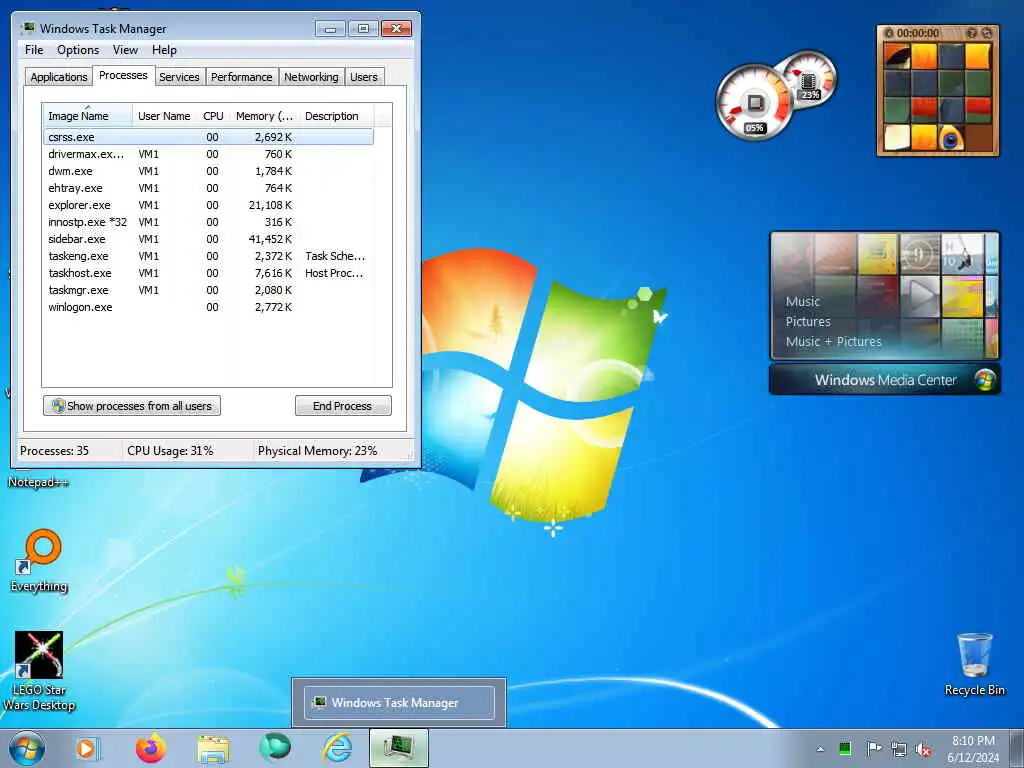The width and height of the screenshot is (1024, 768).
Task: Click the shield icon on Show processes button
Action: 58,406
